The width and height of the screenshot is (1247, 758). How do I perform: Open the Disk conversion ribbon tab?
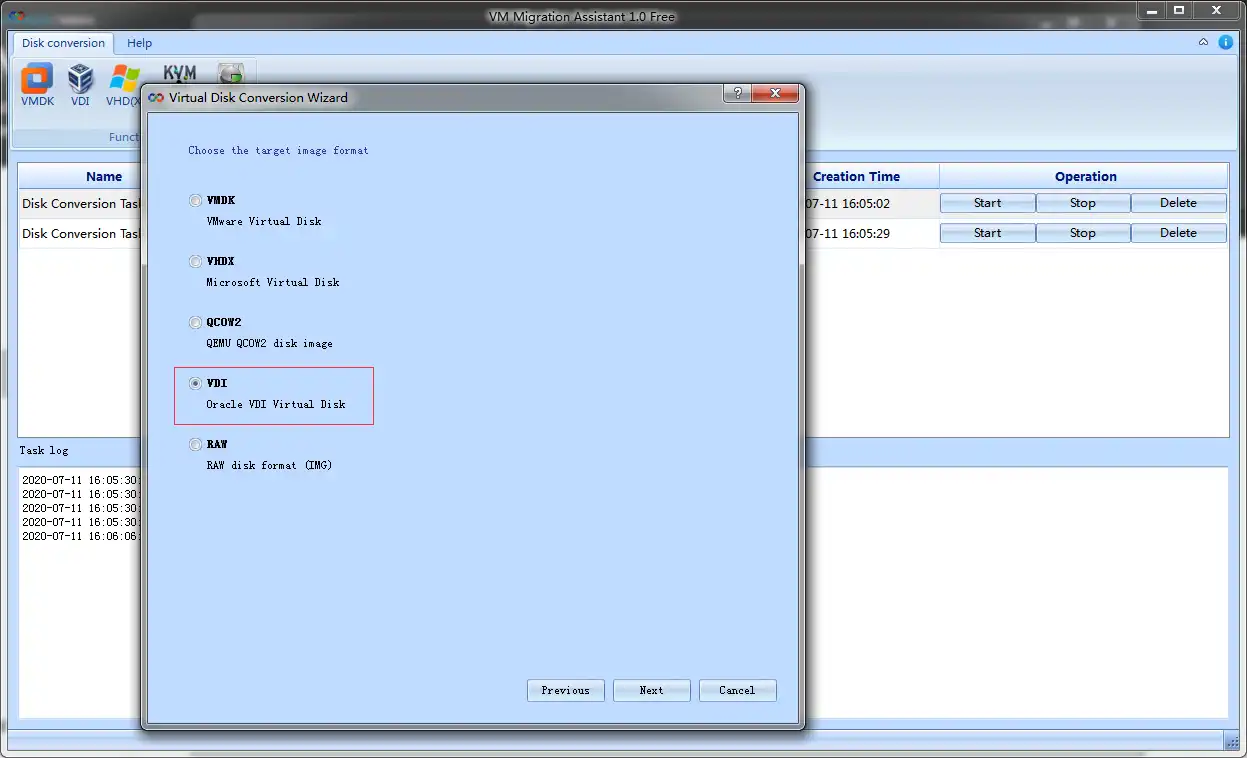[x=63, y=43]
